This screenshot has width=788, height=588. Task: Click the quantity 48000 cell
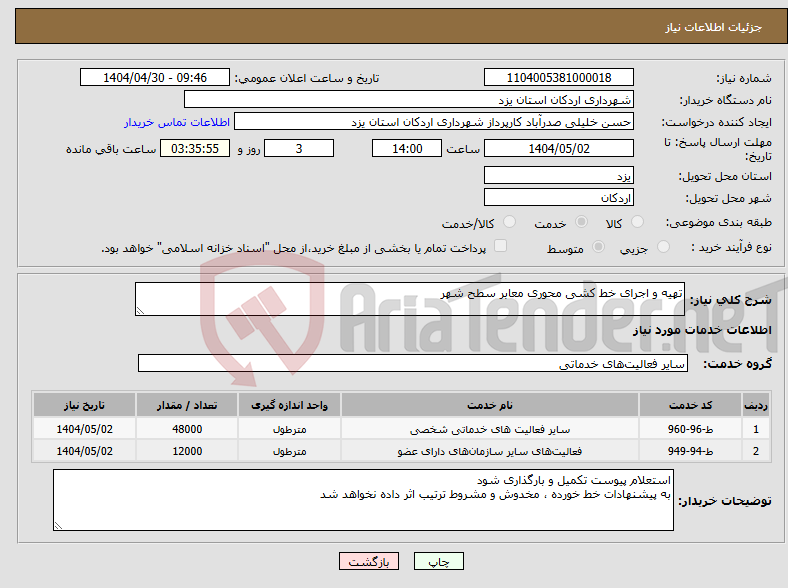pos(187,429)
